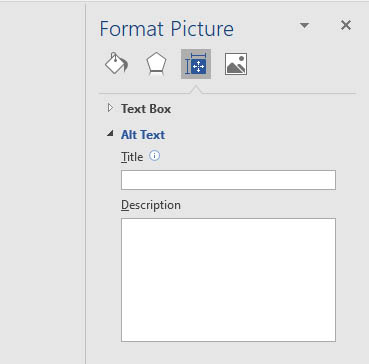Click the Description label
The width and height of the screenshot is (369, 364).
pyautogui.click(x=151, y=205)
